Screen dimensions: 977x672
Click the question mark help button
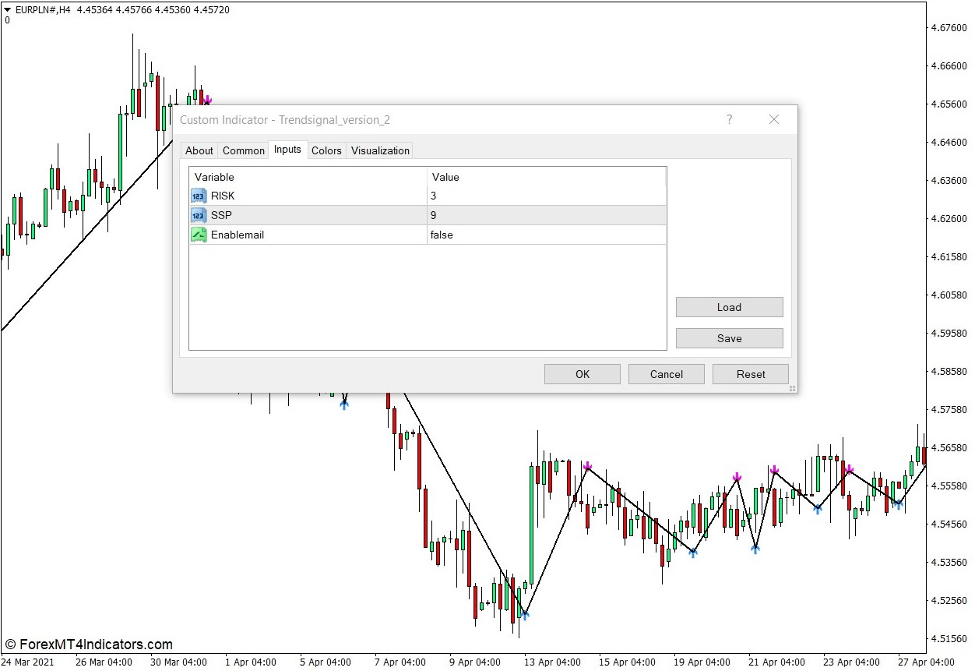coord(729,120)
